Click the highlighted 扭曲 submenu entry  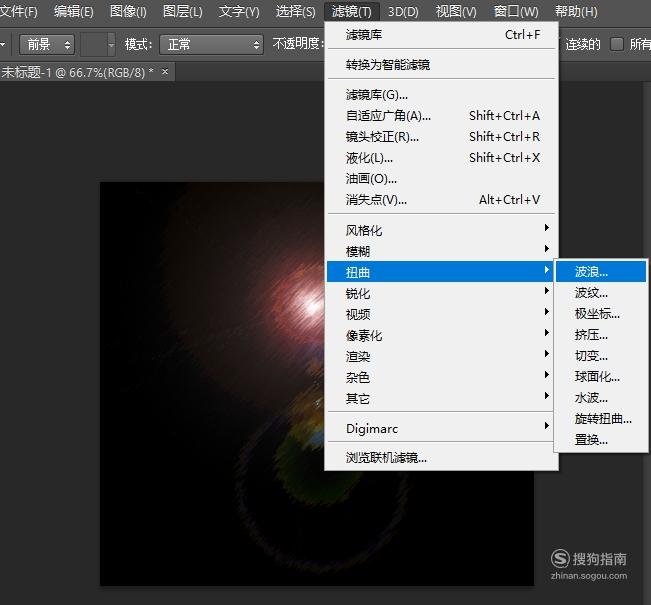point(440,272)
